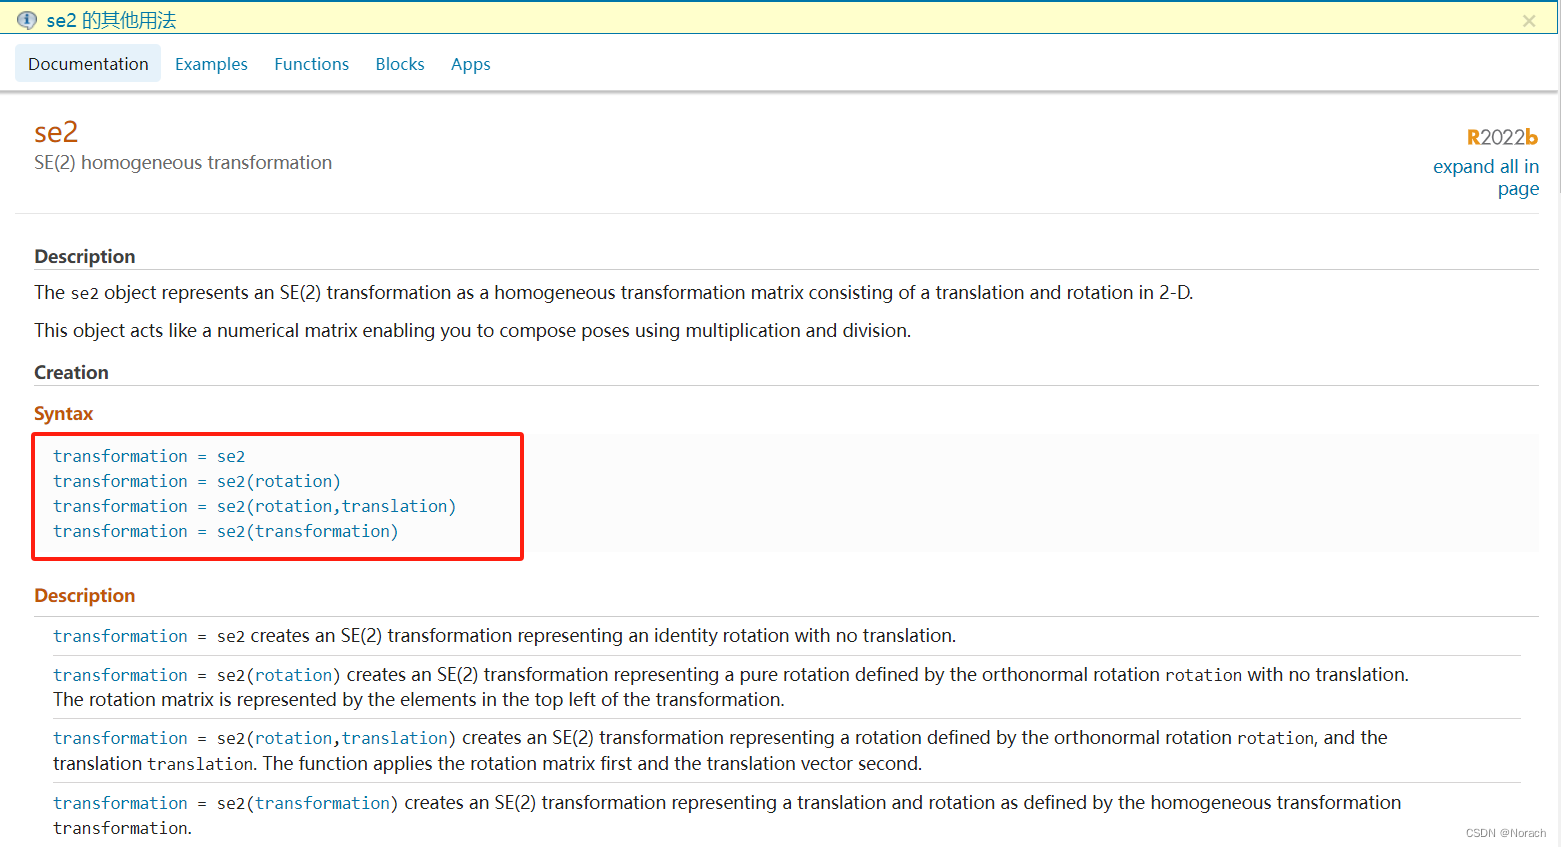Open syntax "transformation = se2" first line
The image size is (1561, 847).
[x=149, y=456]
